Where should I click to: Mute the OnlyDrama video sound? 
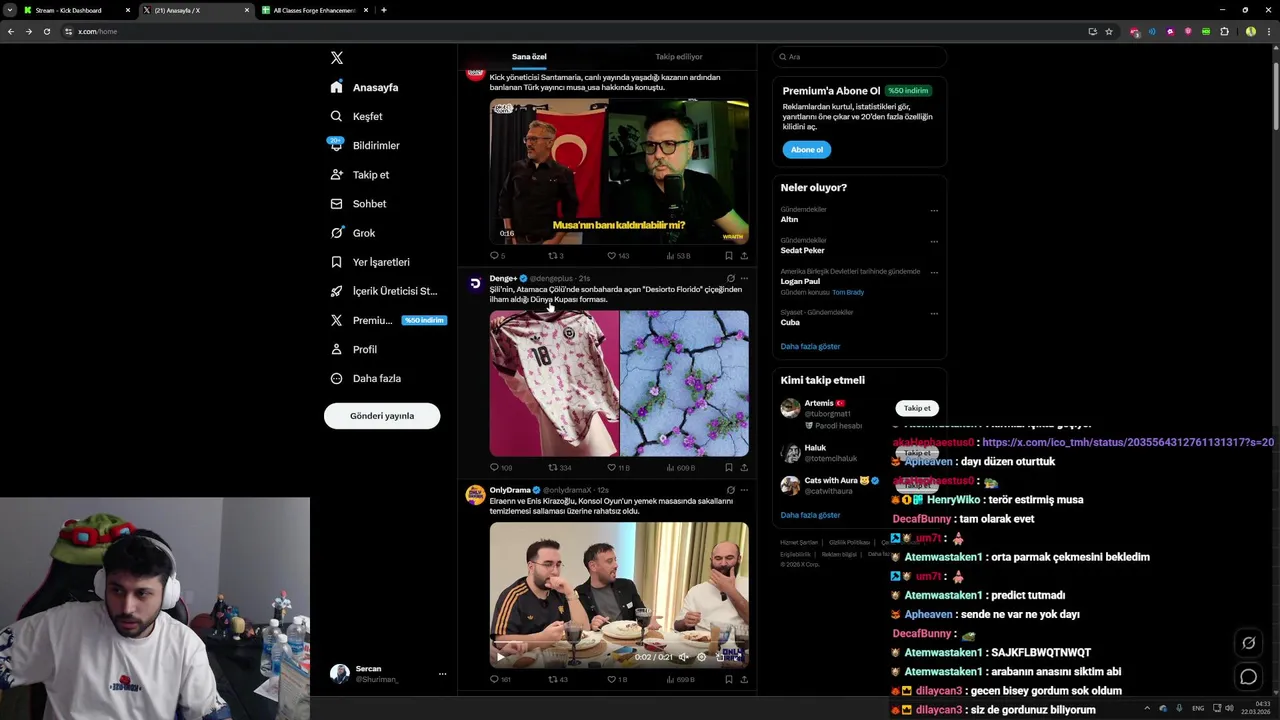click(684, 657)
